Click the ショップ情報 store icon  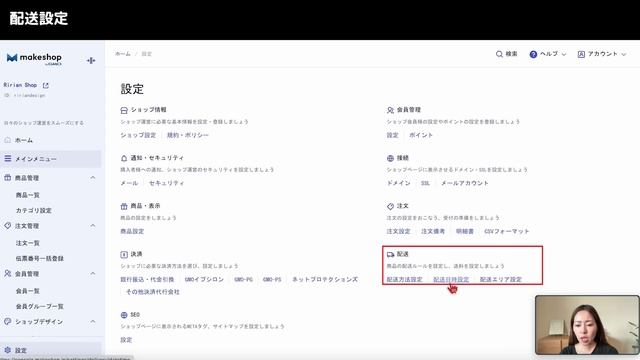coord(124,110)
